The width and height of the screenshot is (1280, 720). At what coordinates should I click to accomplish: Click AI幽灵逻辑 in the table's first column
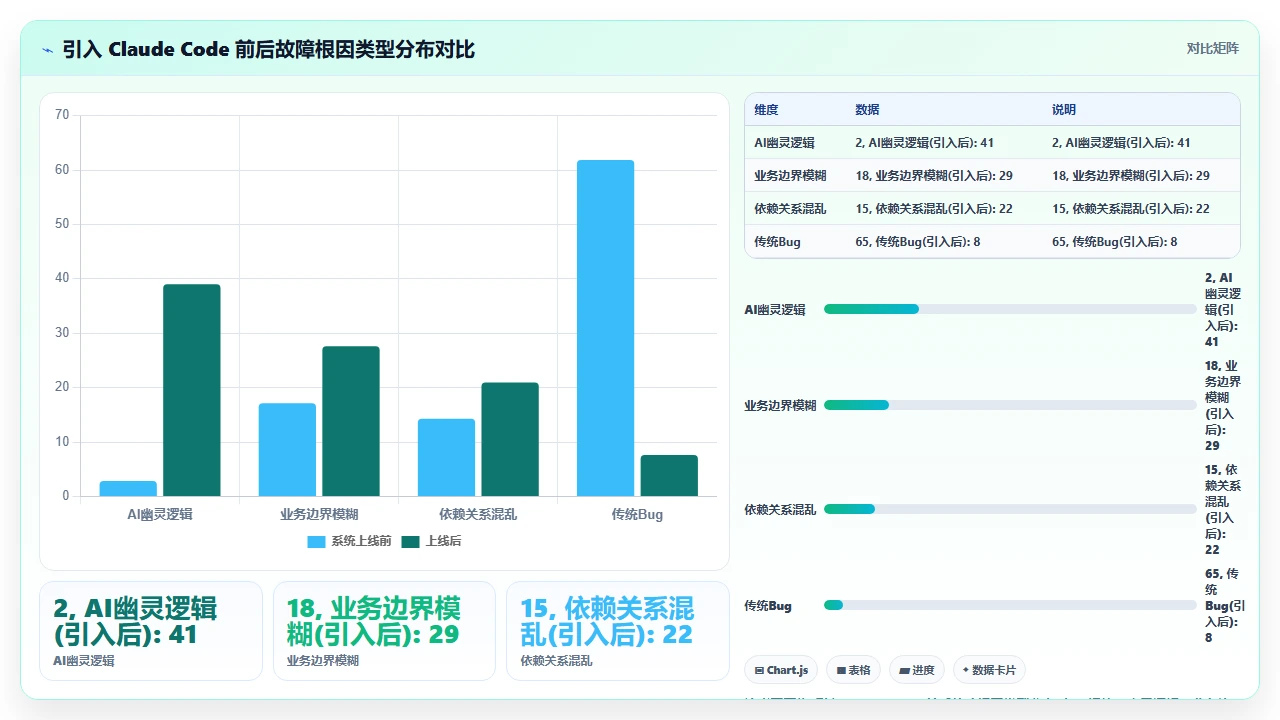pyautogui.click(x=784, y=143)
